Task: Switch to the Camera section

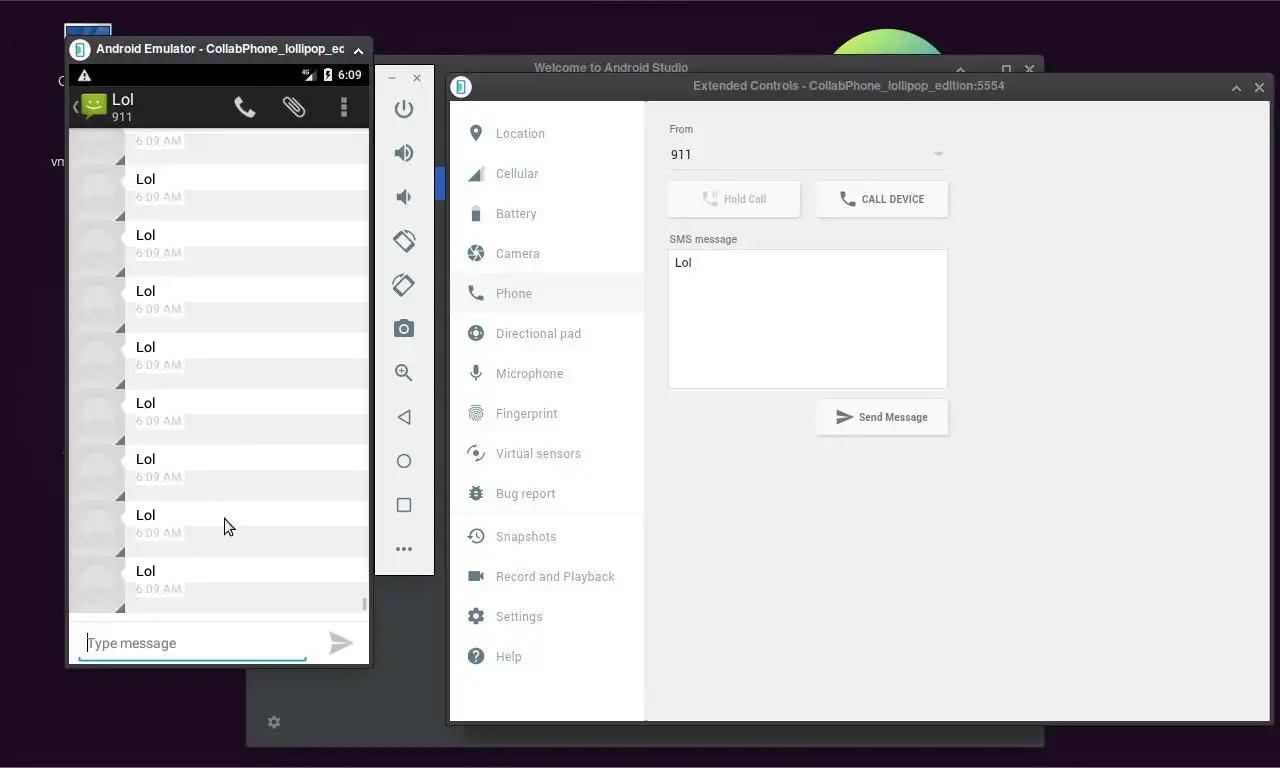Action: click(x=547, y=253)
